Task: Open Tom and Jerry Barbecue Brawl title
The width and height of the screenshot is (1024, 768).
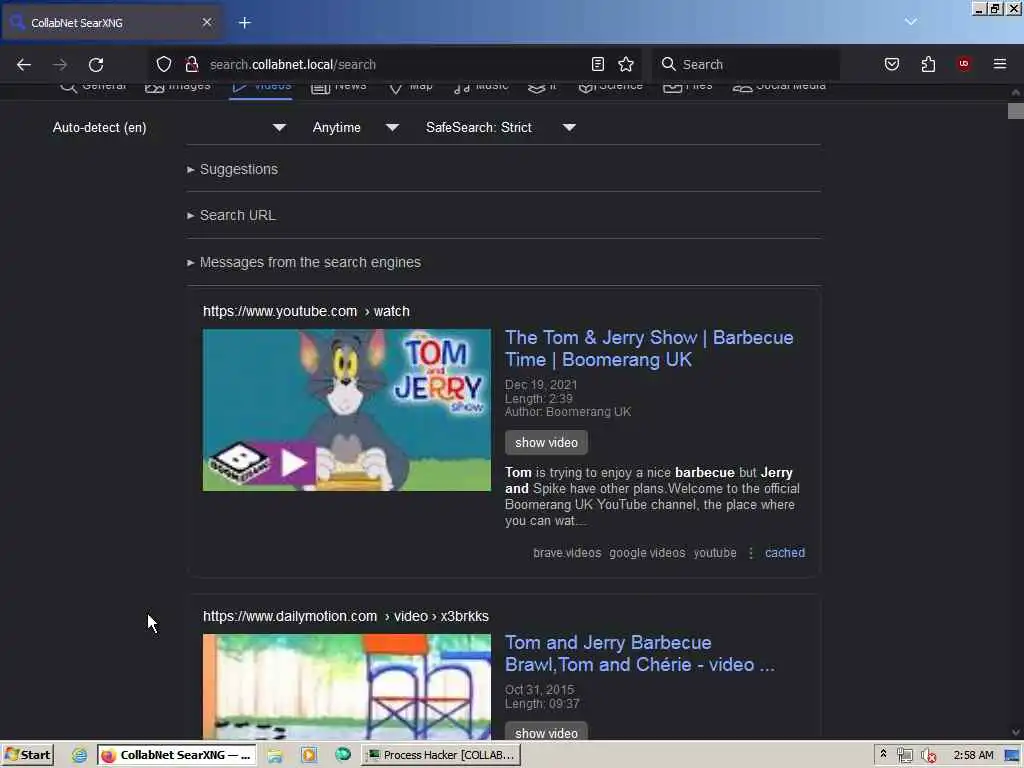Action: click(x=639, y=654)
